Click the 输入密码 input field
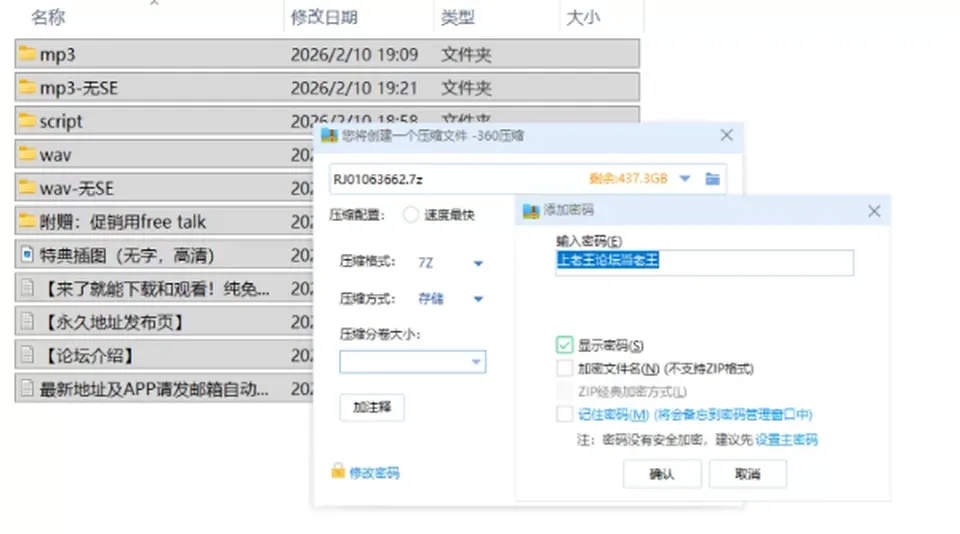This screenshot has height=534, width=960. (704, 262)
